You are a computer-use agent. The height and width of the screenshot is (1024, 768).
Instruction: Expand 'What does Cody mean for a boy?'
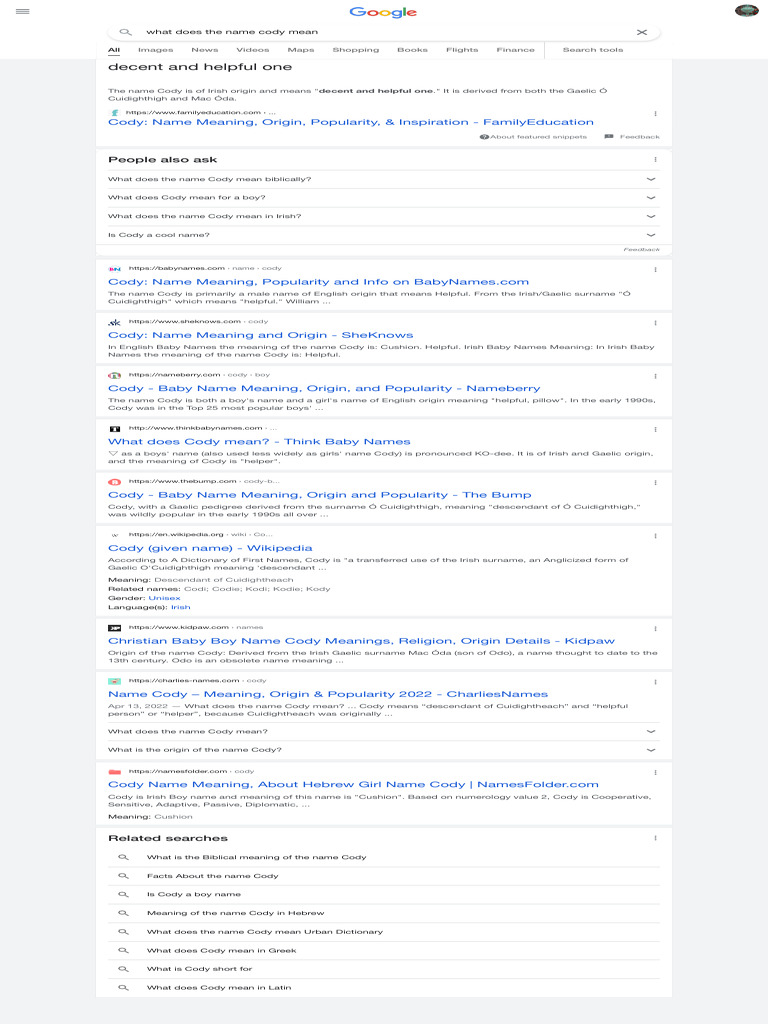point(651,198)
